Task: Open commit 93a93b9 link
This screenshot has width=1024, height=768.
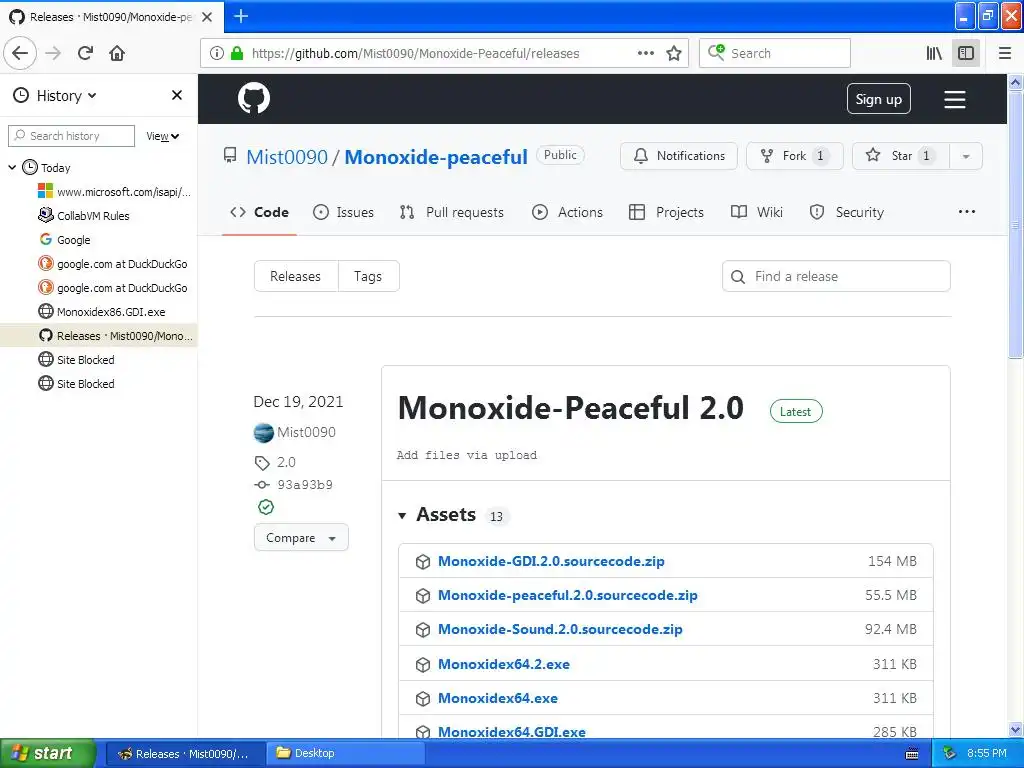Action: [x=304, y=485]
